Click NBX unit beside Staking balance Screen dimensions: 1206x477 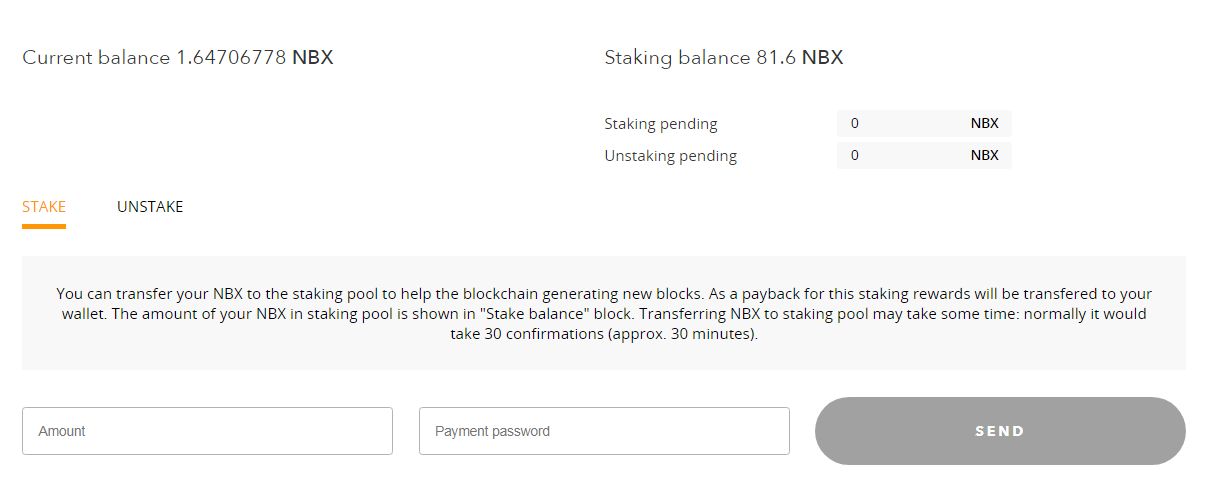click(x=823, y=58)
